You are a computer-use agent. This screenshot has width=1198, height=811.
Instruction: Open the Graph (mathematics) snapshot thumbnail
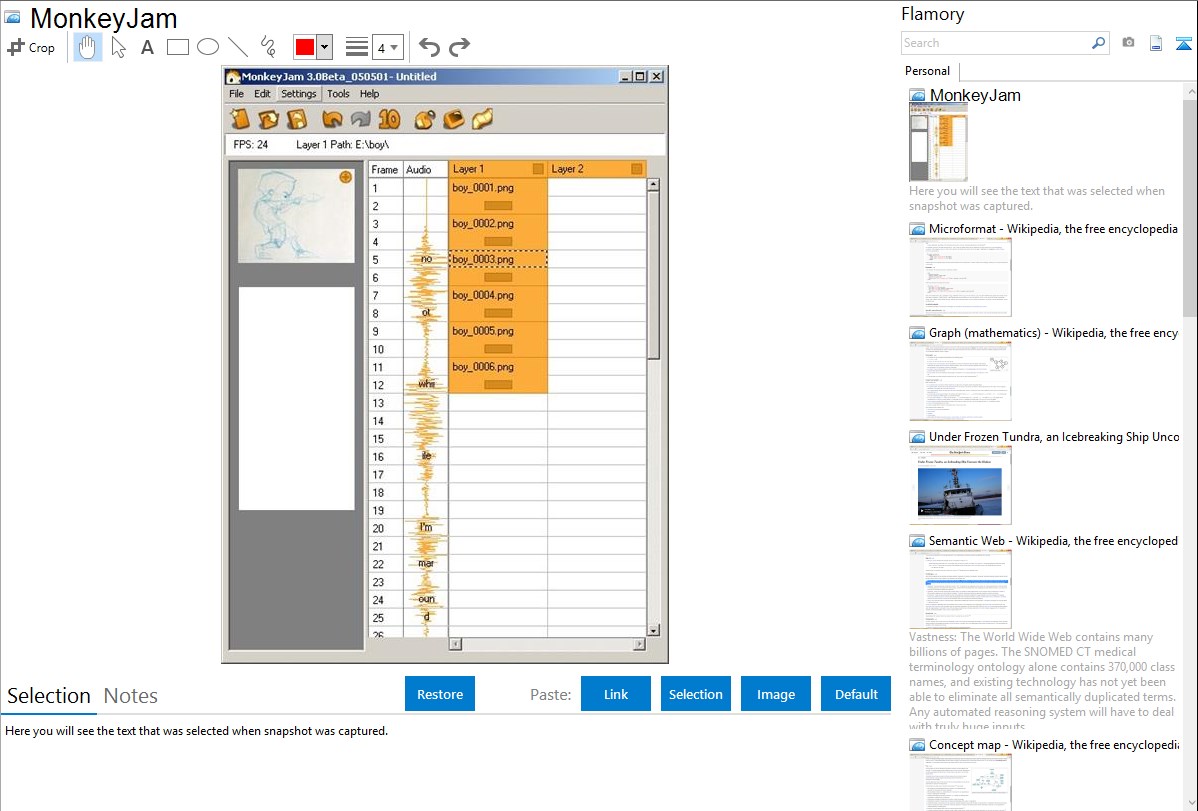click(960, 381)
